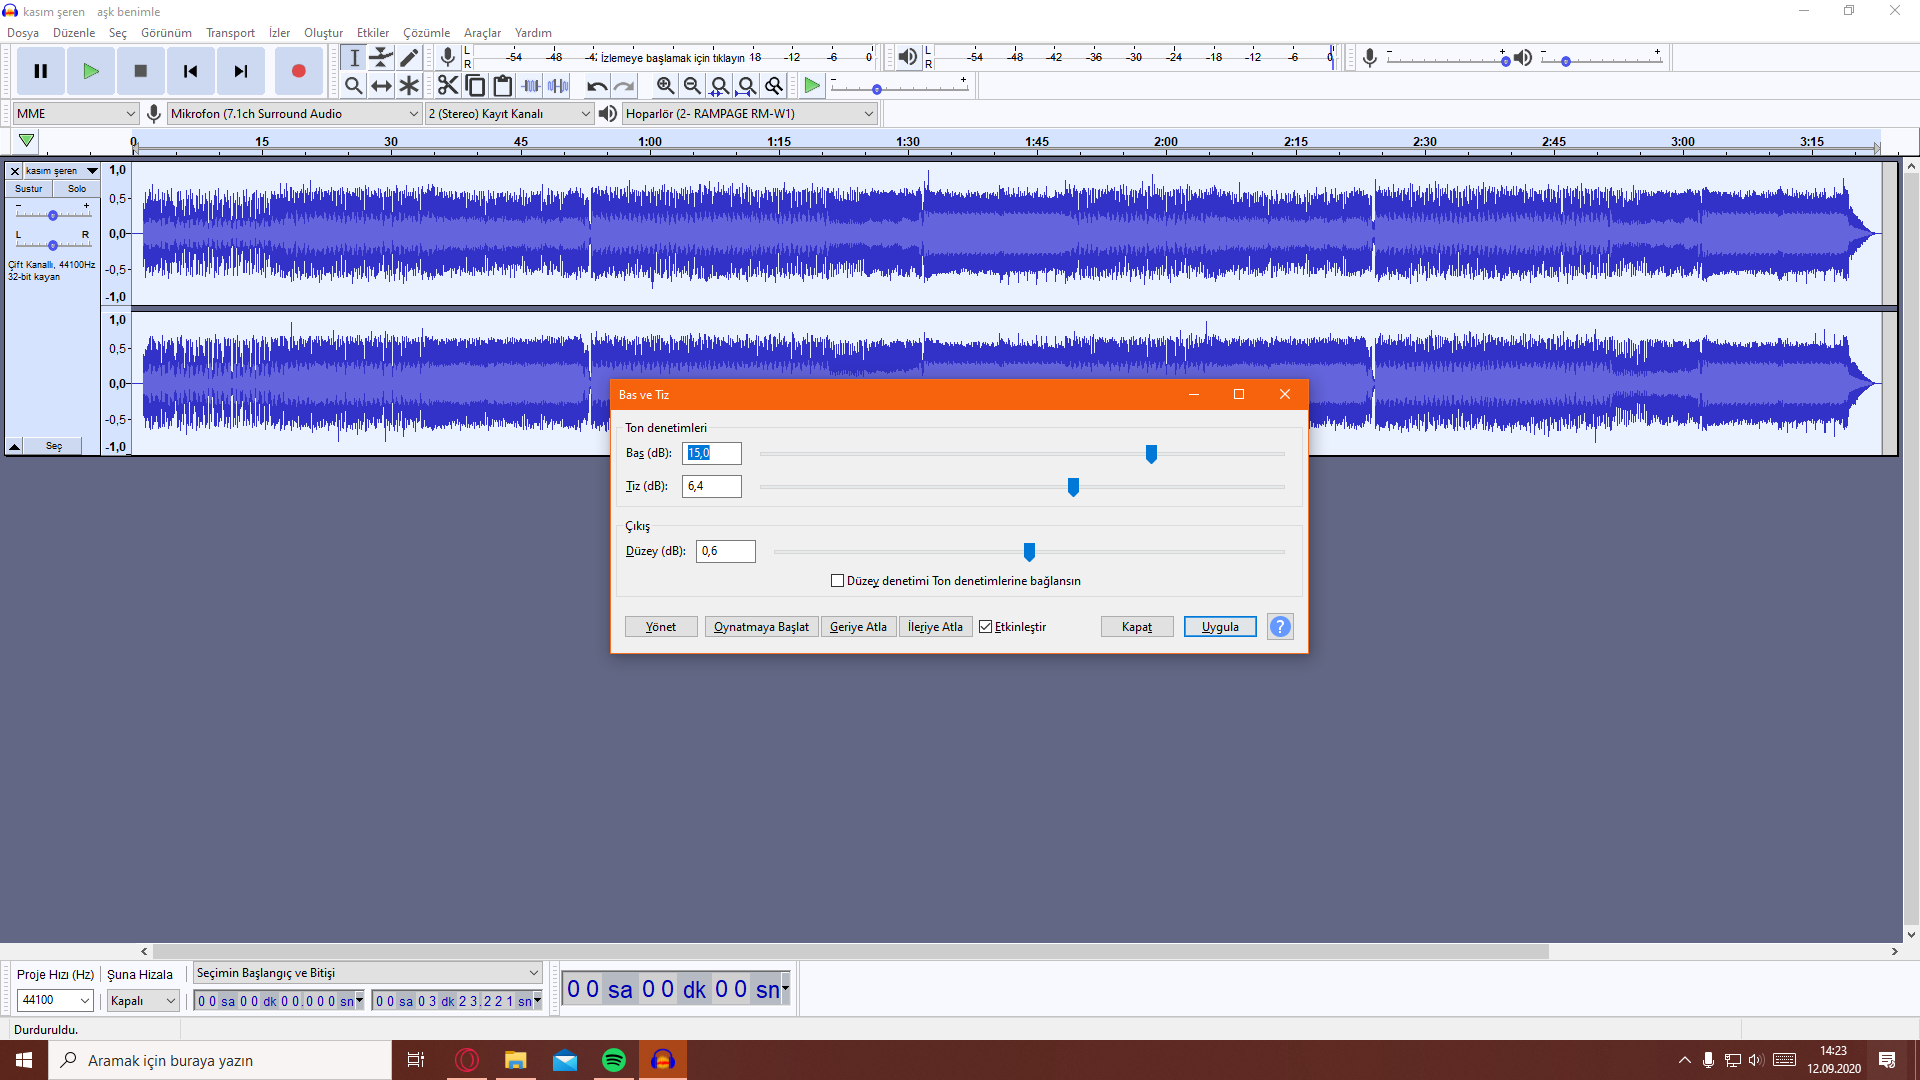This screenshot has width=1920, height=1080.
Task: Click the Paste clipboard icon
Action: coord(503,86)
